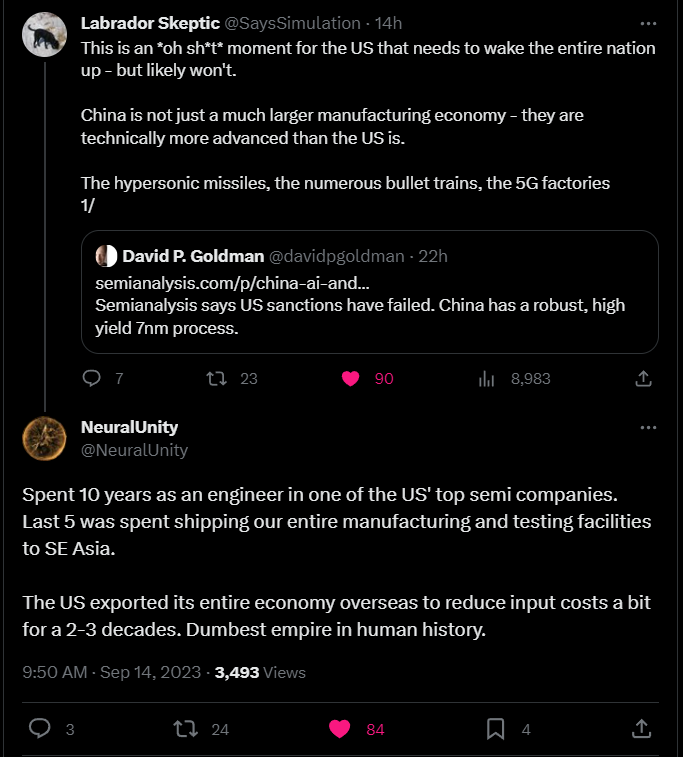Open David P. Goldman's quoted tweet

click(x=370, y=292)
